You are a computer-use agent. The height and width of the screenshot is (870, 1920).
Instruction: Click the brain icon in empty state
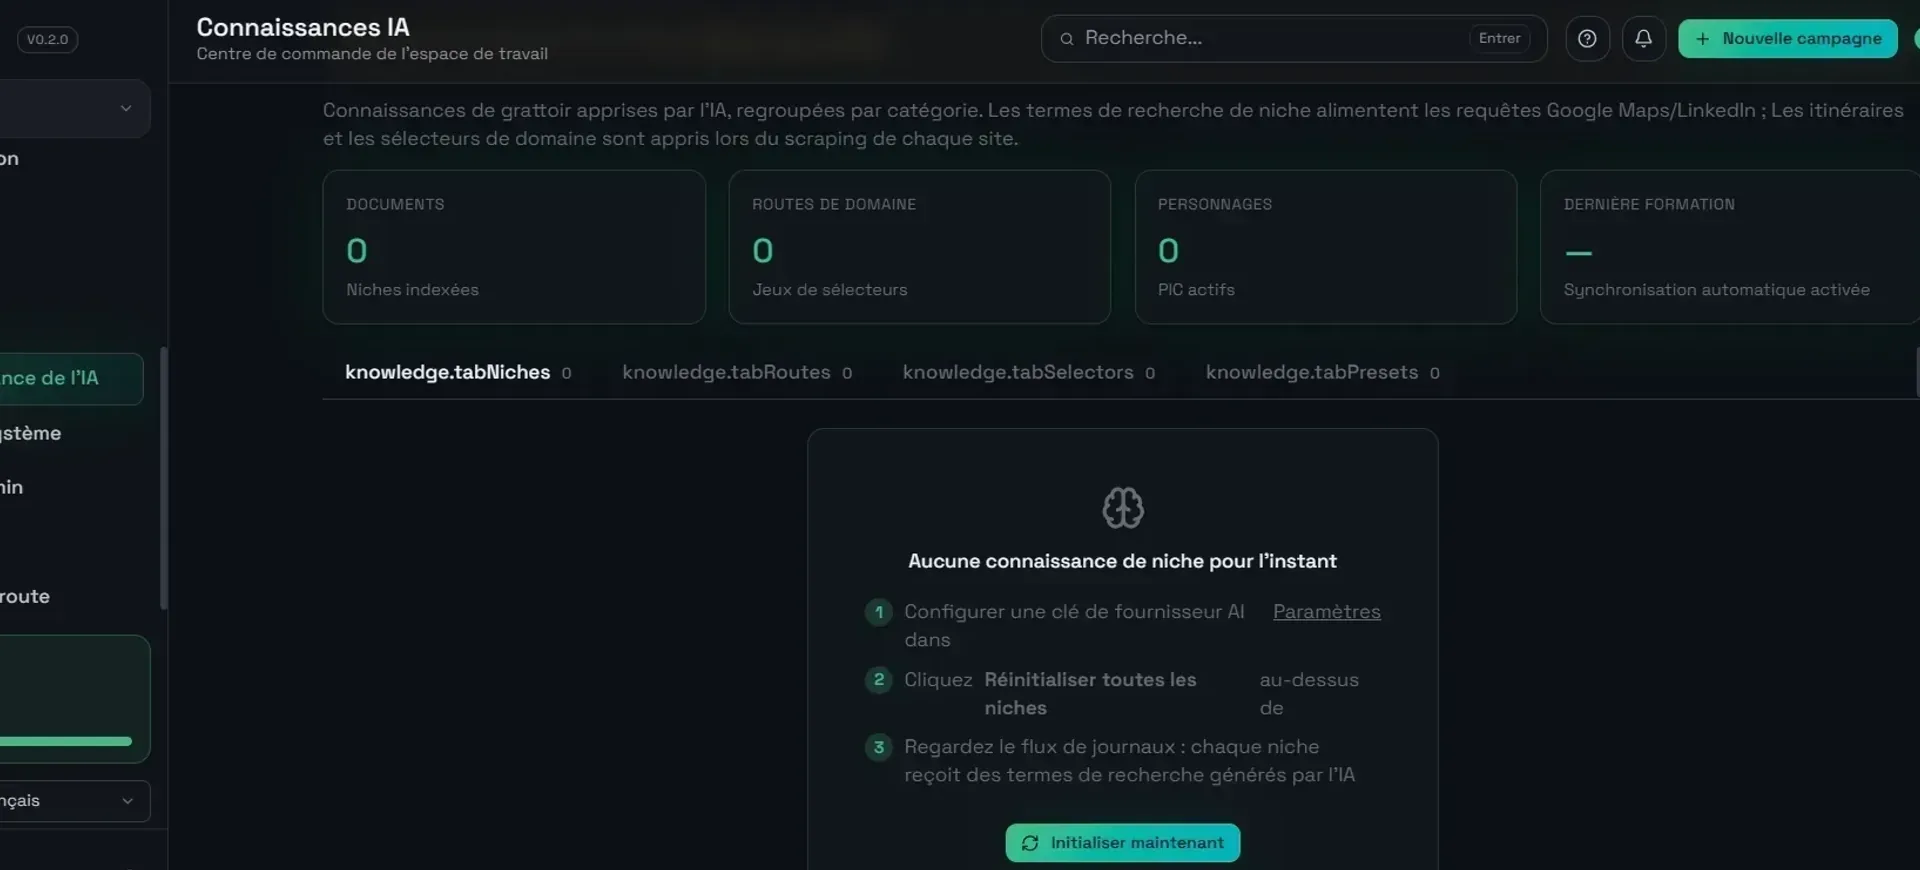(1123, 508)
